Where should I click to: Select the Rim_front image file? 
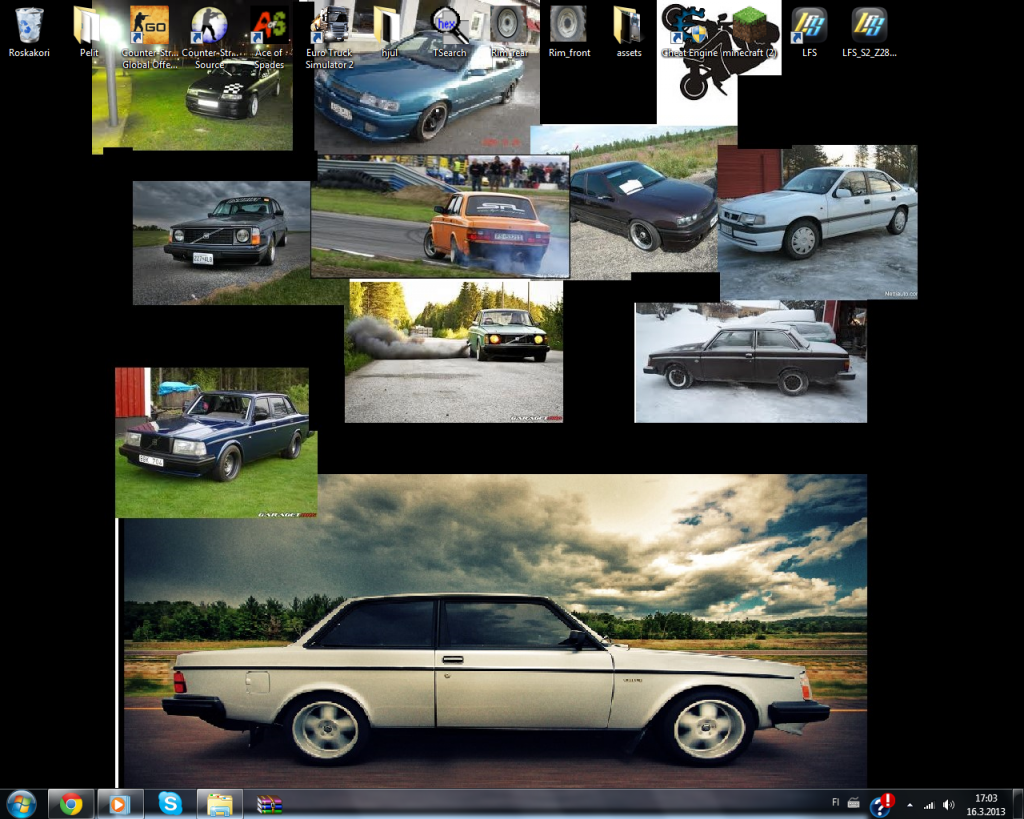click(x=569, y=32)
